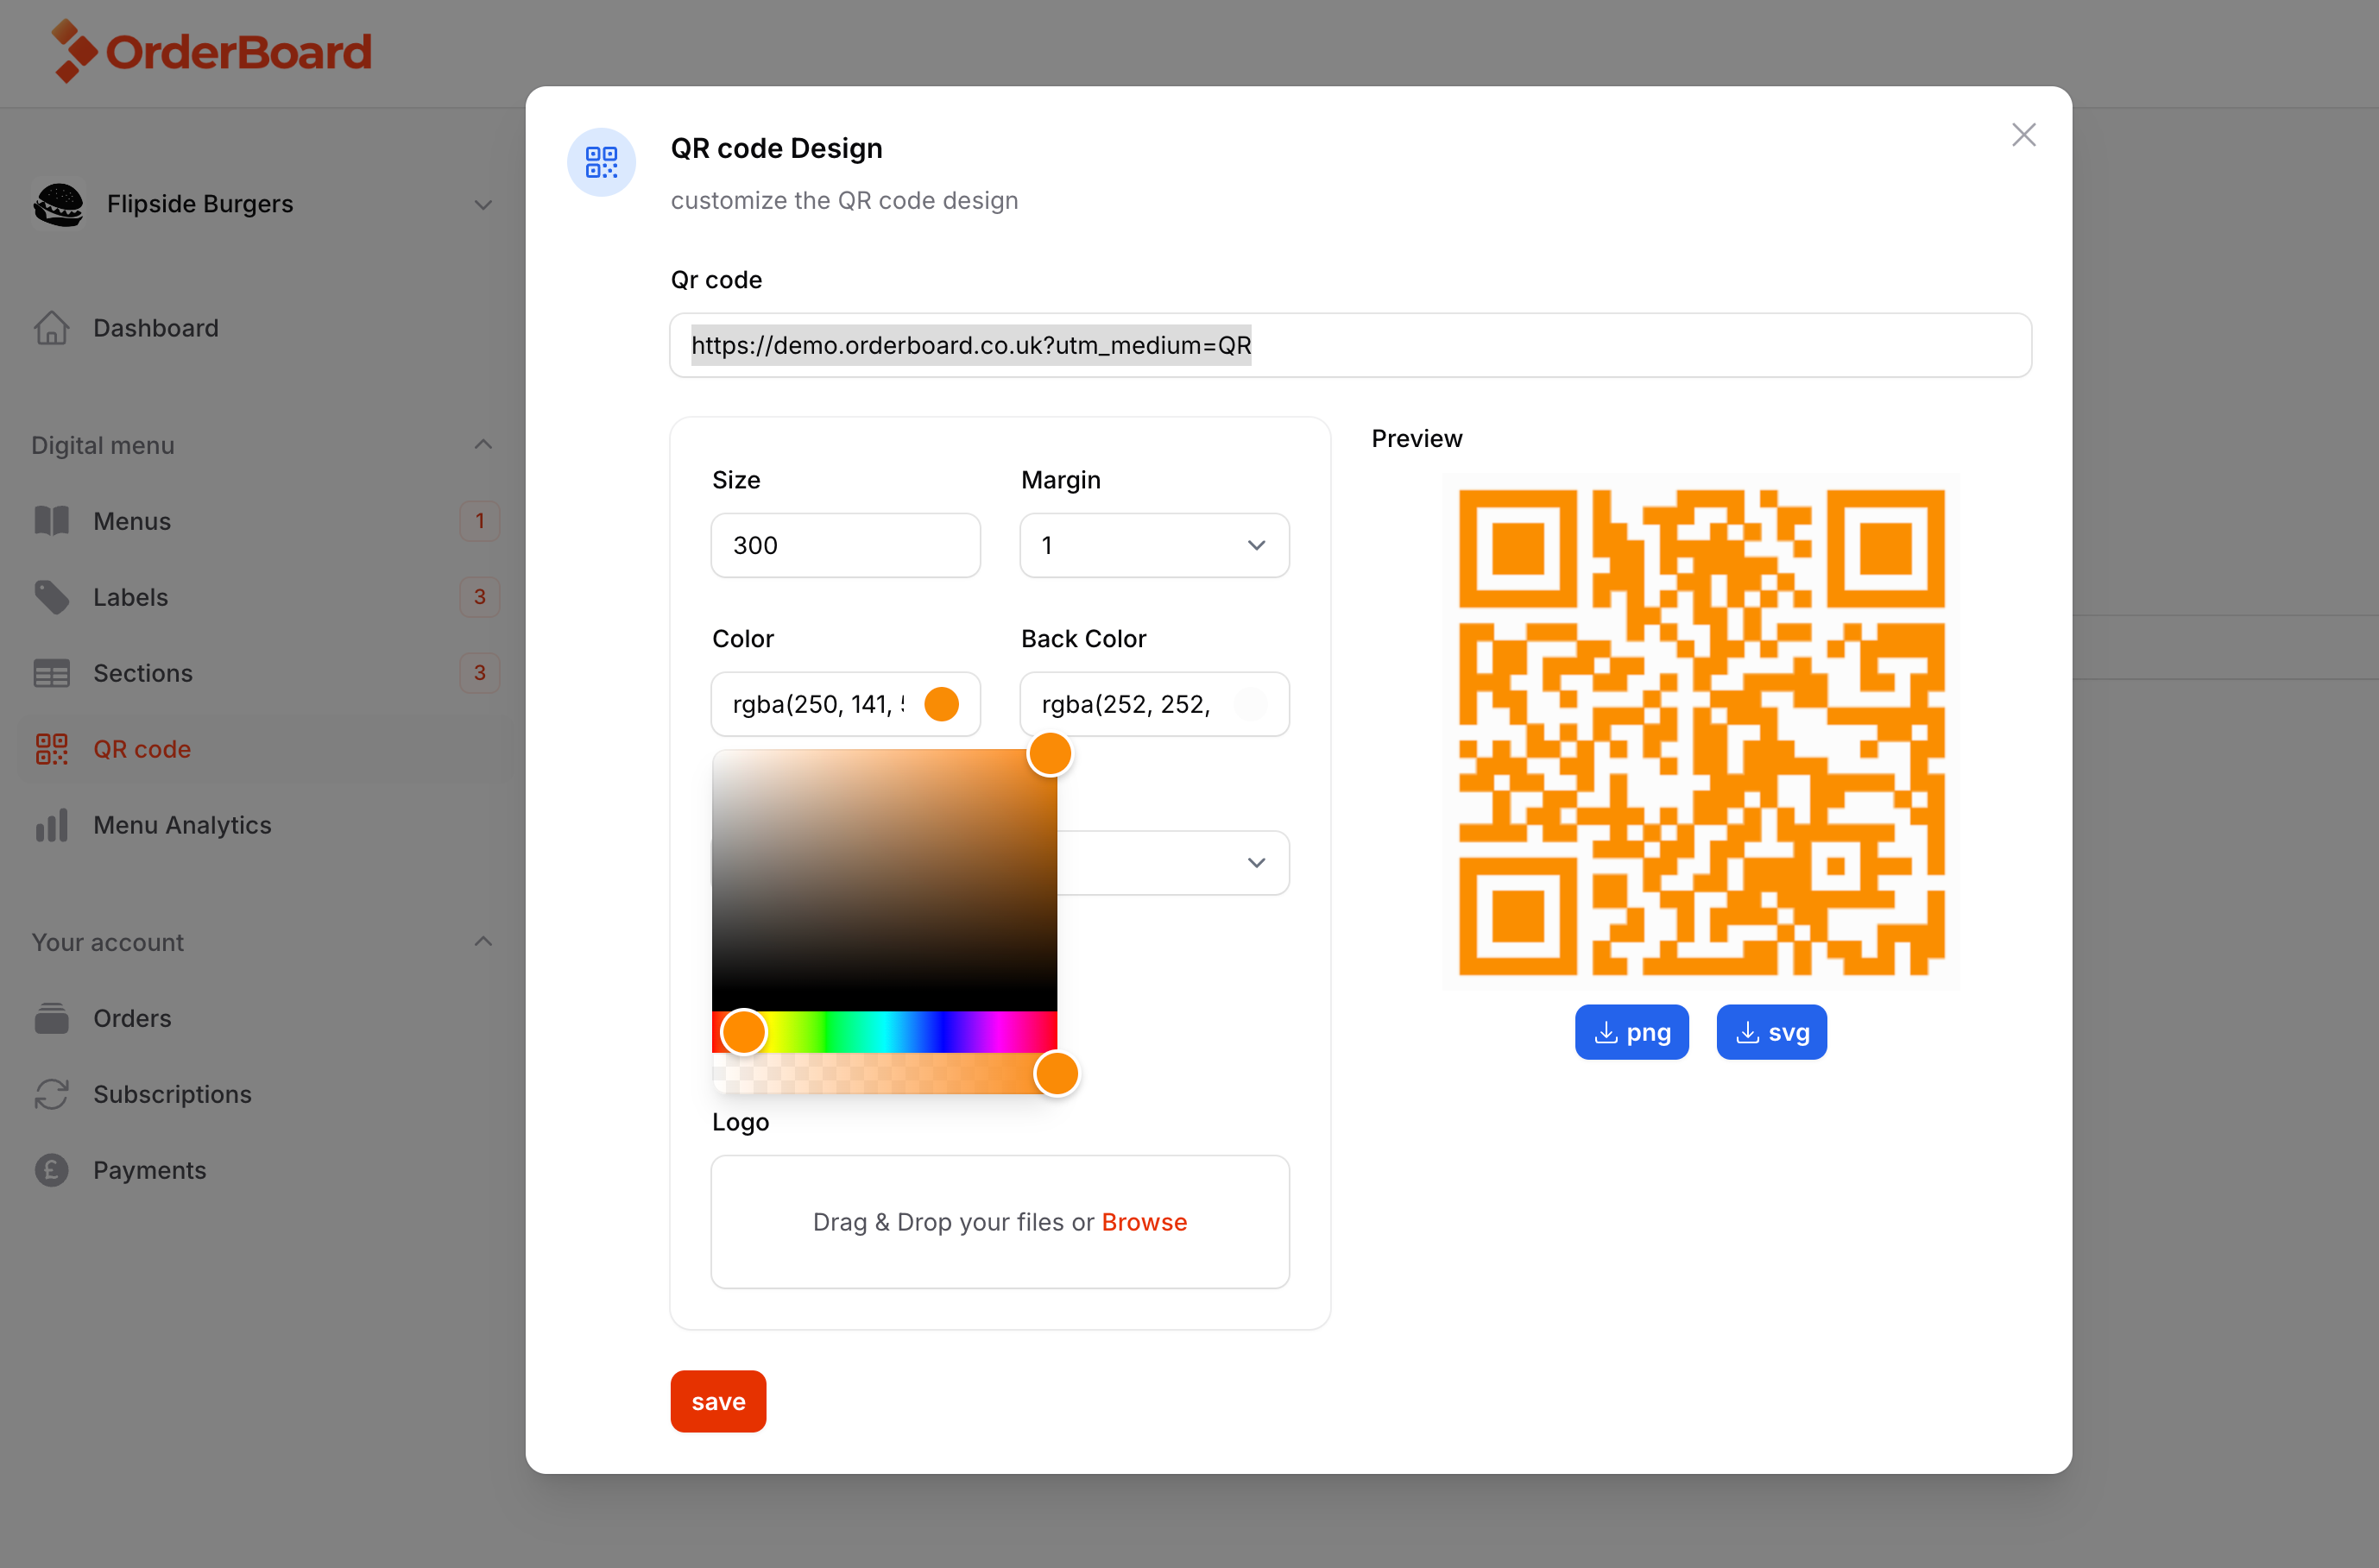Viewport: 2379px width, 1568px height.
Task: Collapse the Digital menu section
Action: (482, 445)
